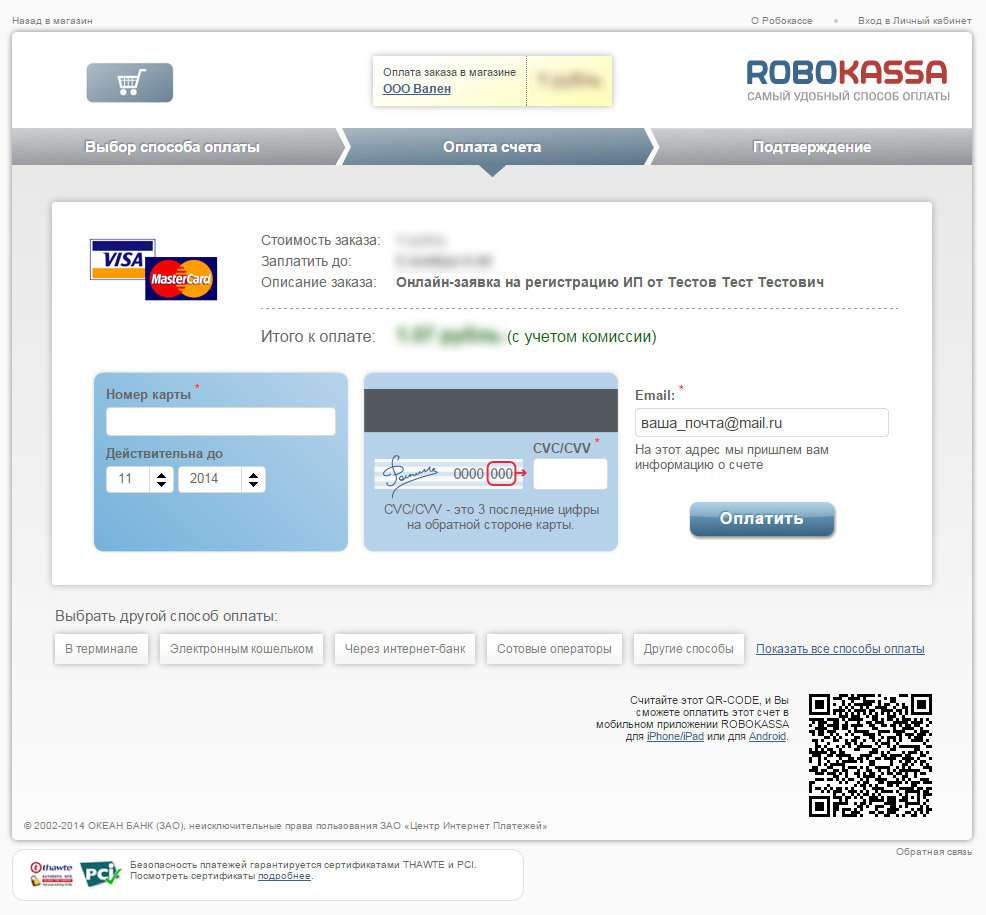
Task: Click the PCI security badge
Action: [100, 873]
